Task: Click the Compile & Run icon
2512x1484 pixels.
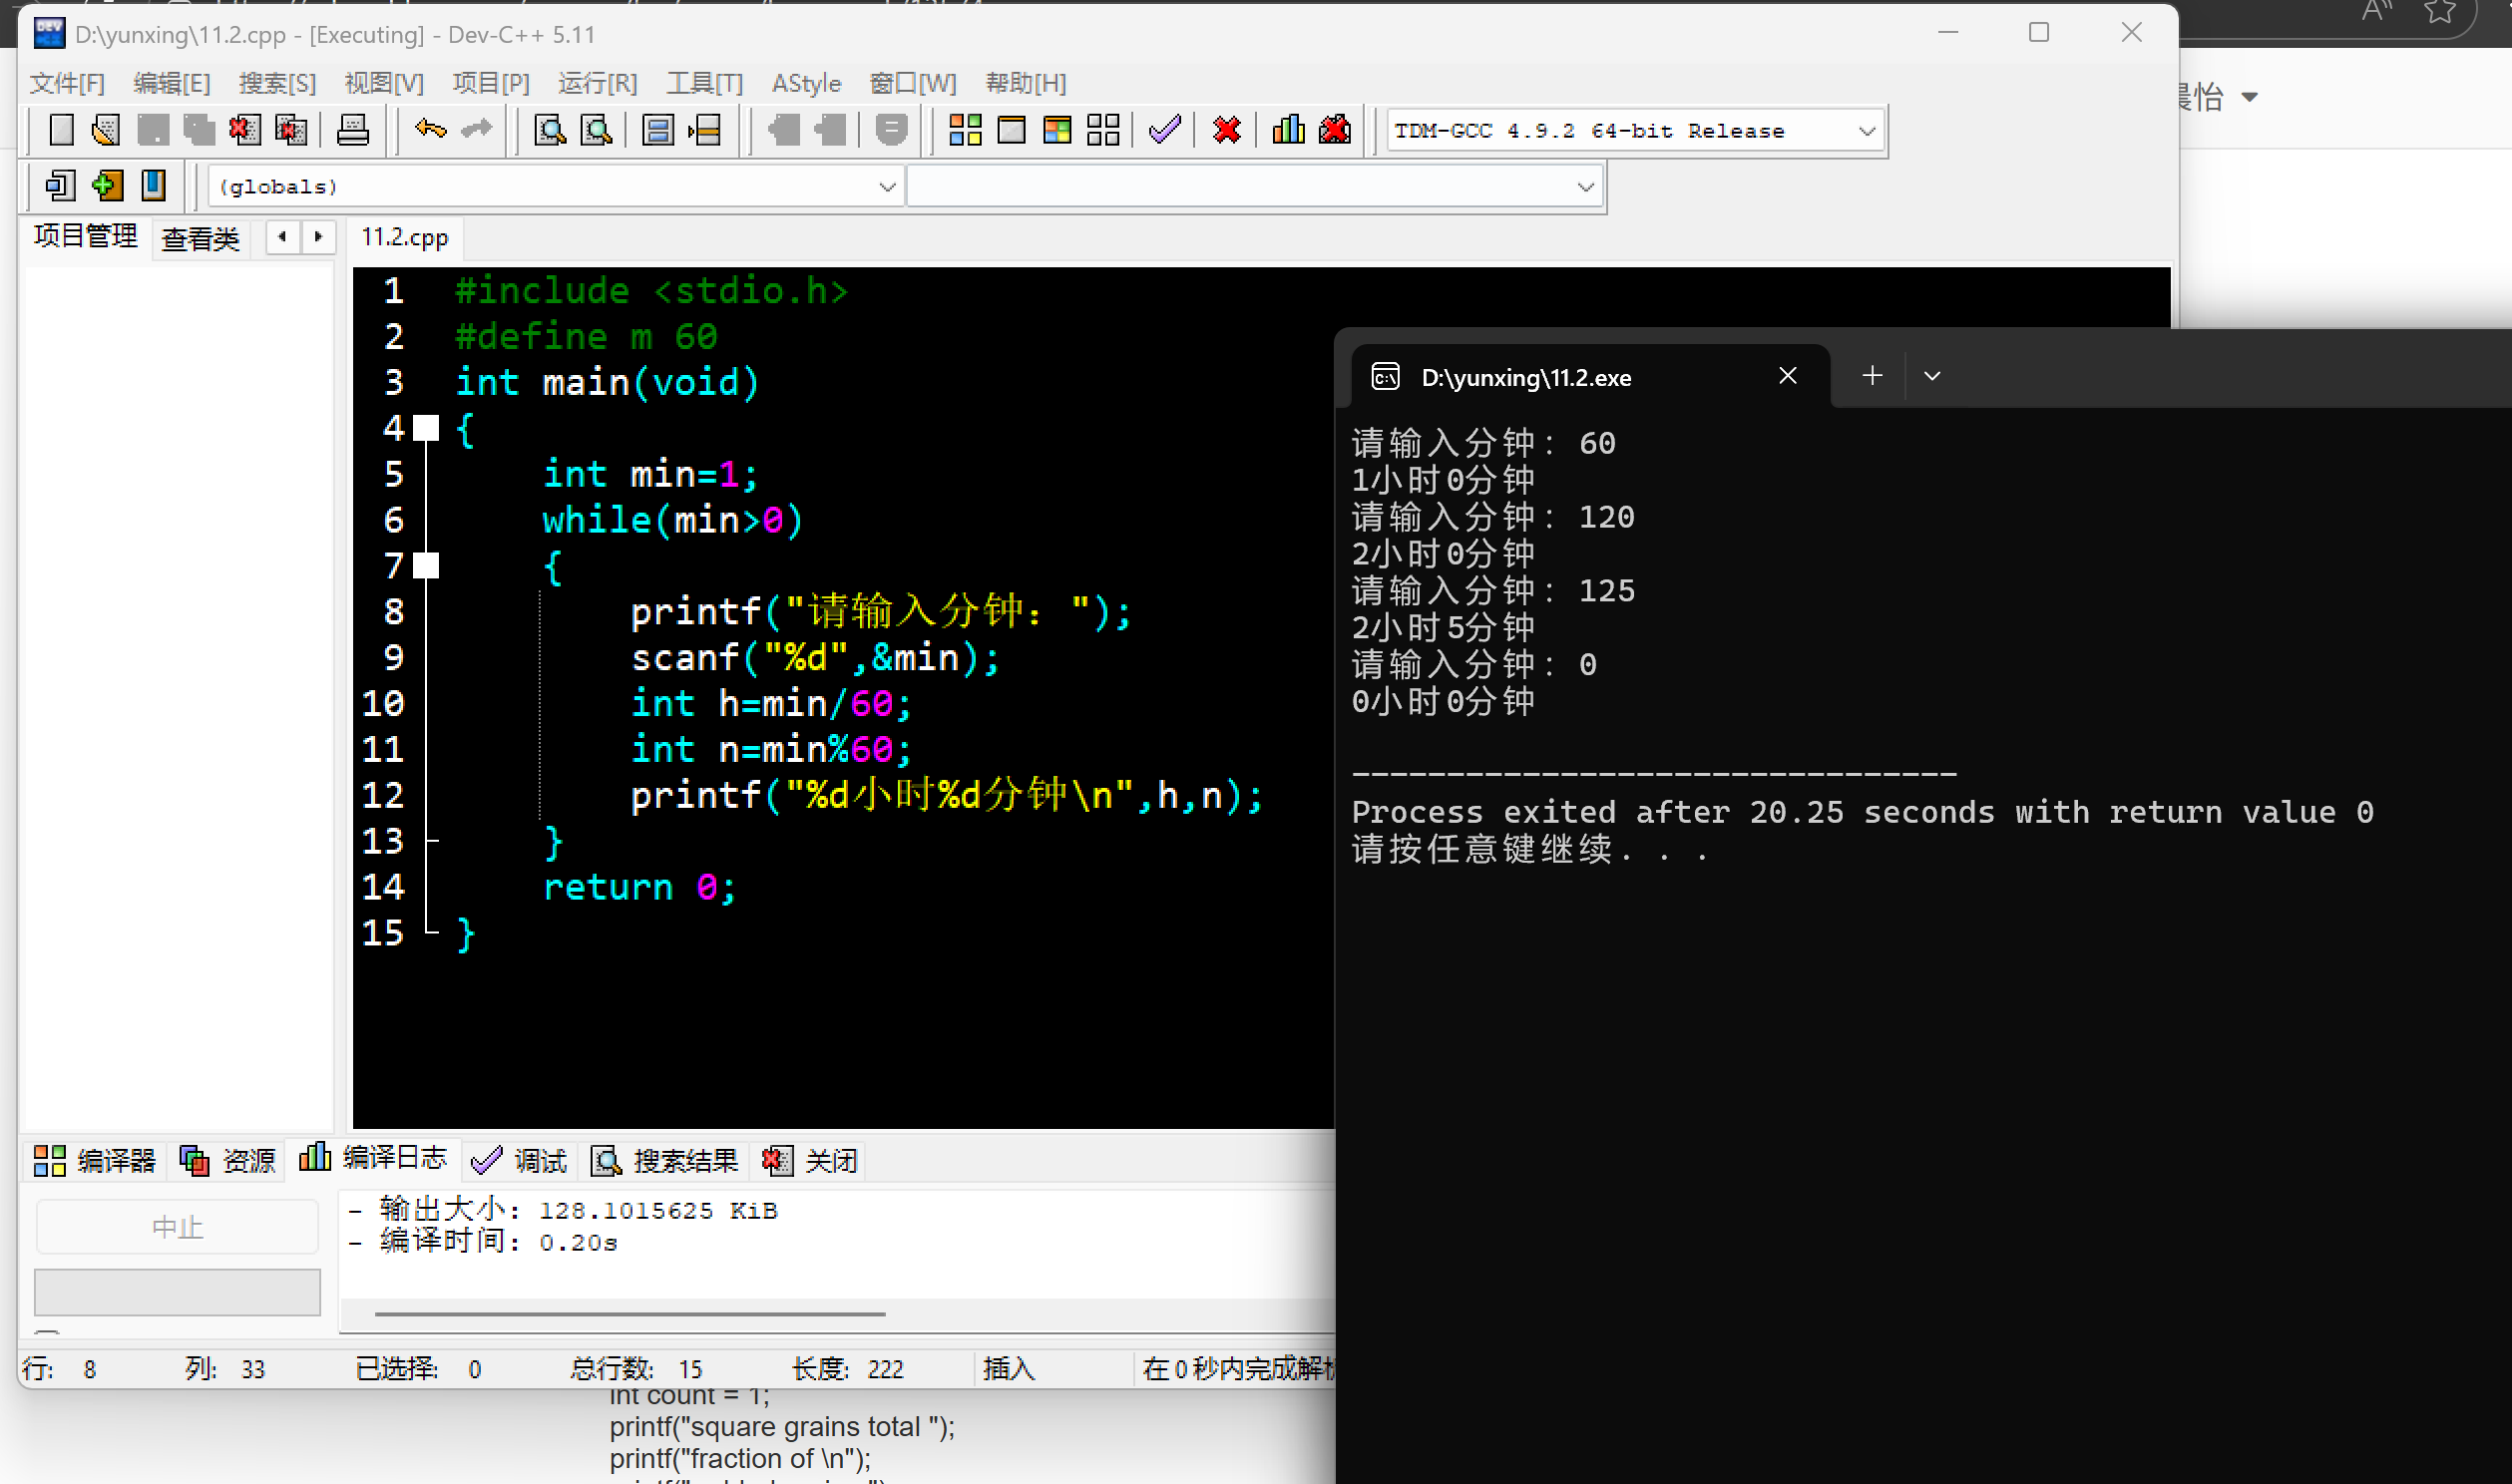Action: 1057,130
